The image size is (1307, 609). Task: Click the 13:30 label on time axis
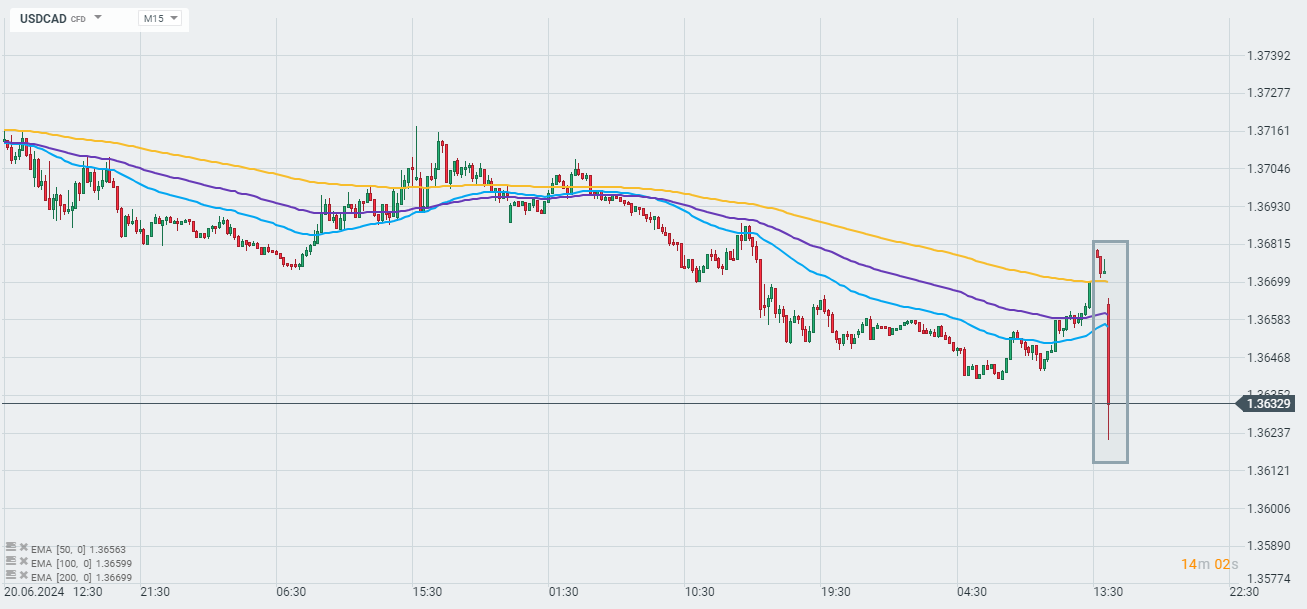1110,591
